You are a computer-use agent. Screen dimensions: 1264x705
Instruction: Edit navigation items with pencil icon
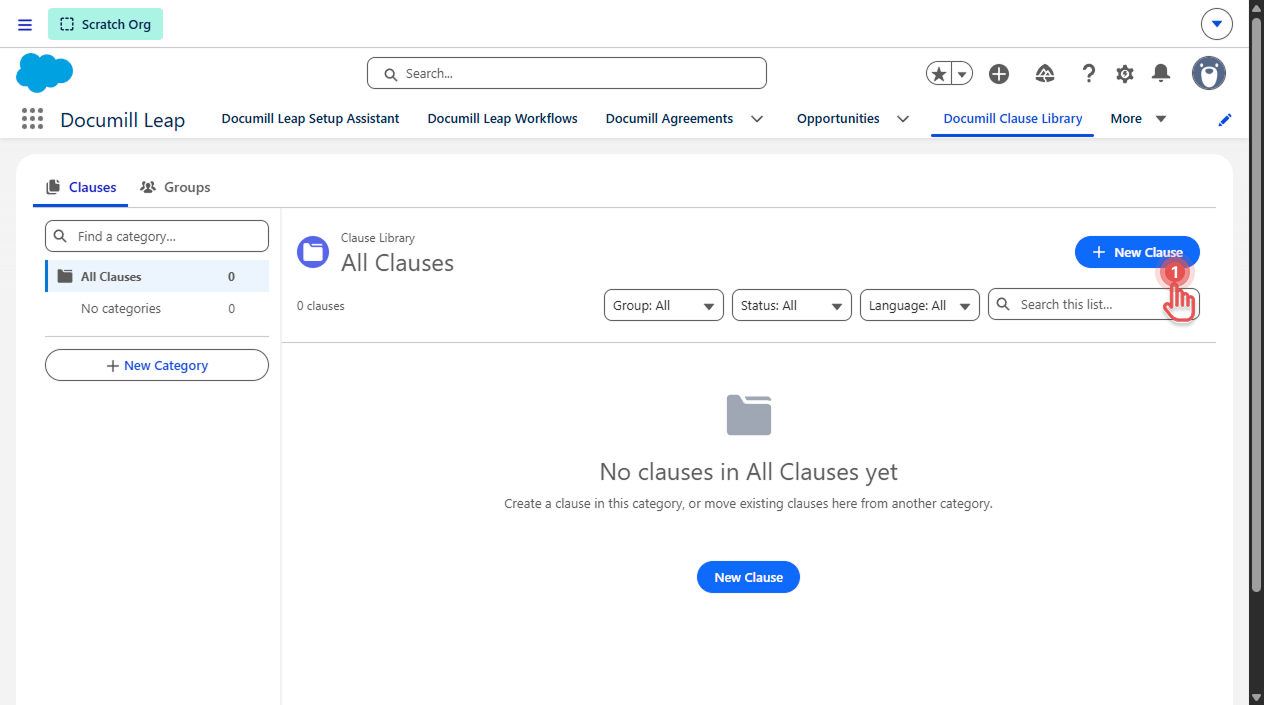point(1225,120)
